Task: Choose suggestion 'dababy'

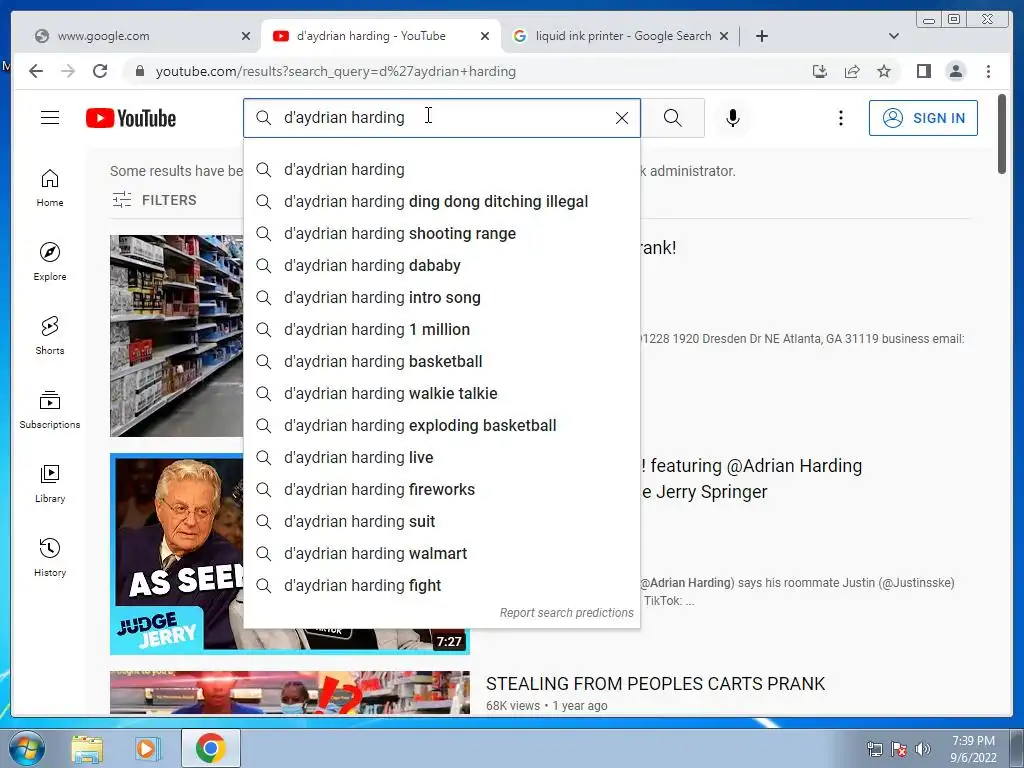Action: [441, 266]
